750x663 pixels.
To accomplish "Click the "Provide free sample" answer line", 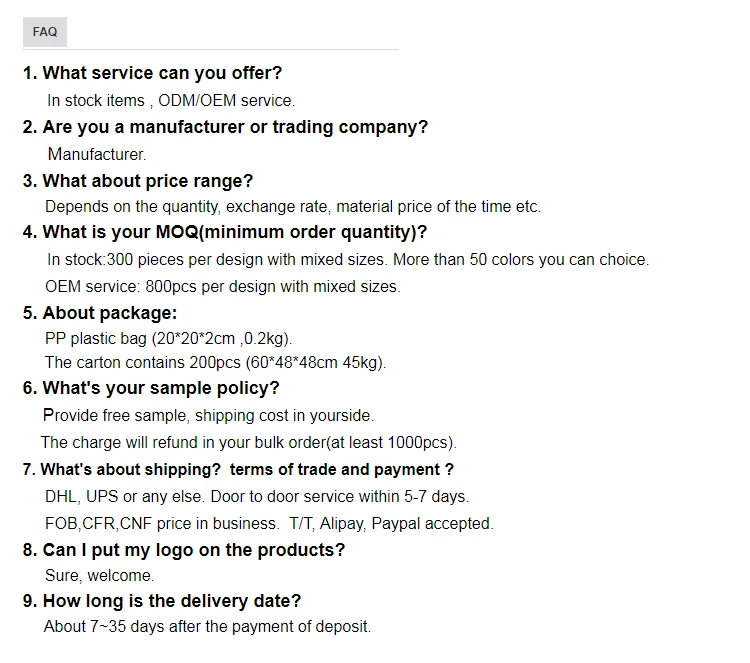I will 209,415.
